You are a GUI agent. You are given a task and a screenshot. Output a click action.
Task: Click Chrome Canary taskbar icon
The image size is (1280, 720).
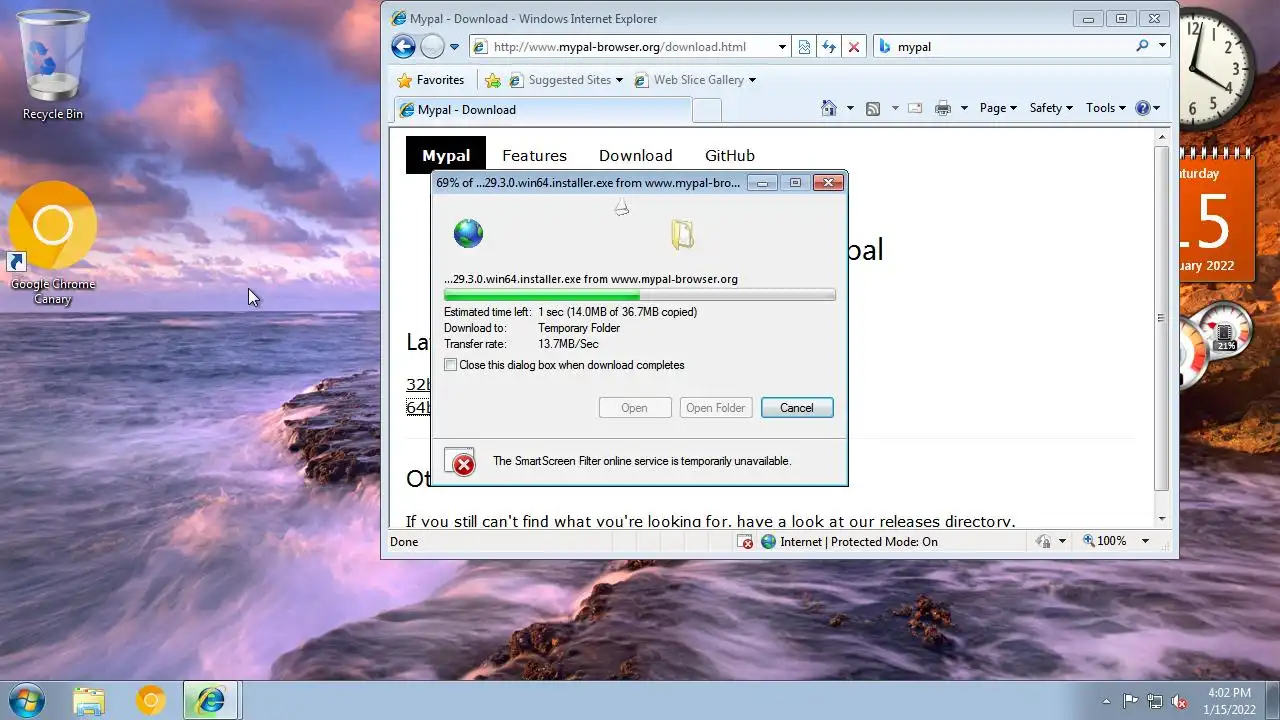150,700
